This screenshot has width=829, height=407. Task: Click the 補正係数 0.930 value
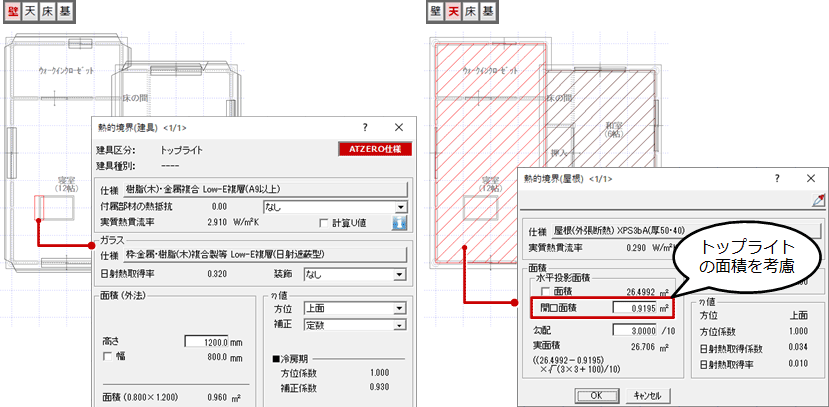379,388
